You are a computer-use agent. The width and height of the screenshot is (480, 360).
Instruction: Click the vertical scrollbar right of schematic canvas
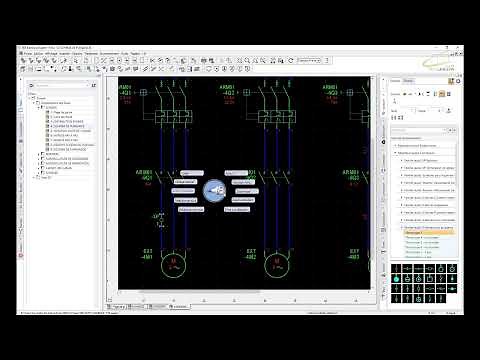click(373, 183)
